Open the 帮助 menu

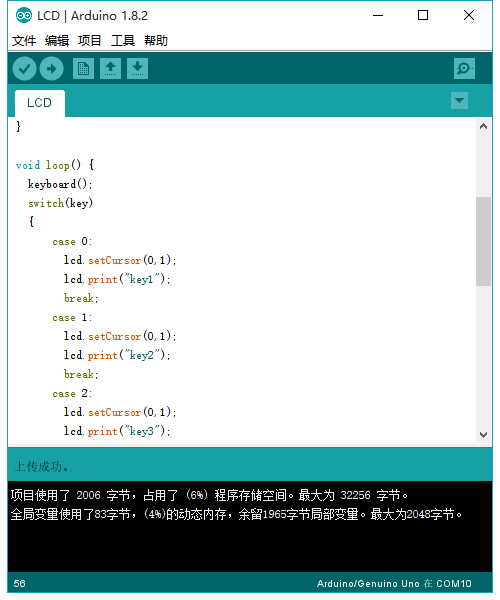156,41
